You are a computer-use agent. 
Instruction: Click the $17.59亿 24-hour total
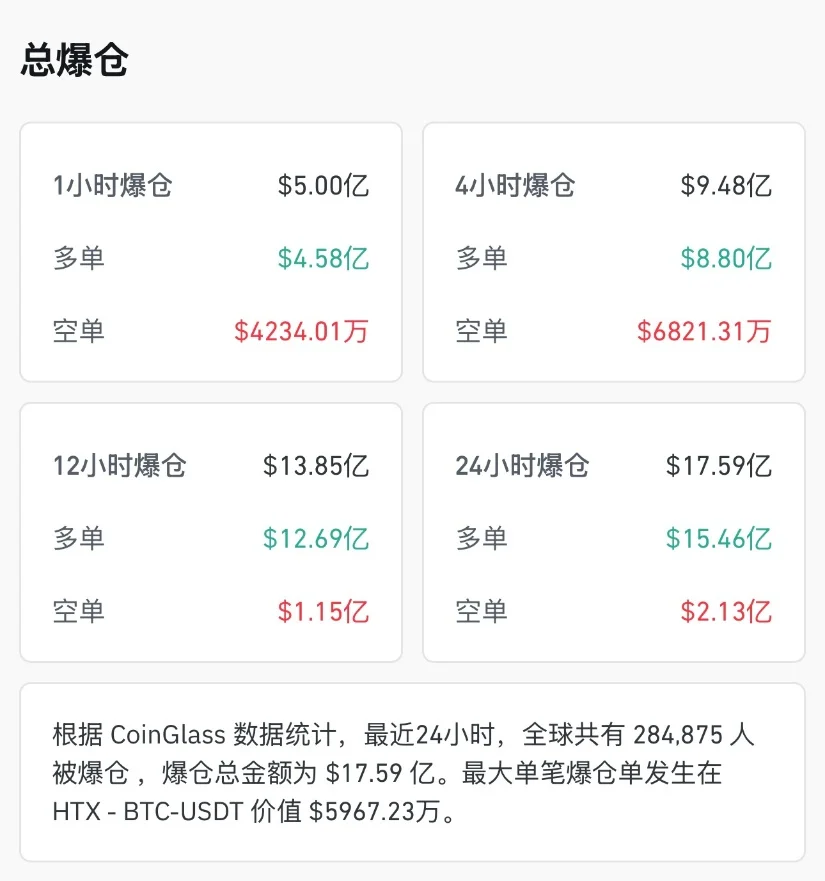(x=719, y=466)
